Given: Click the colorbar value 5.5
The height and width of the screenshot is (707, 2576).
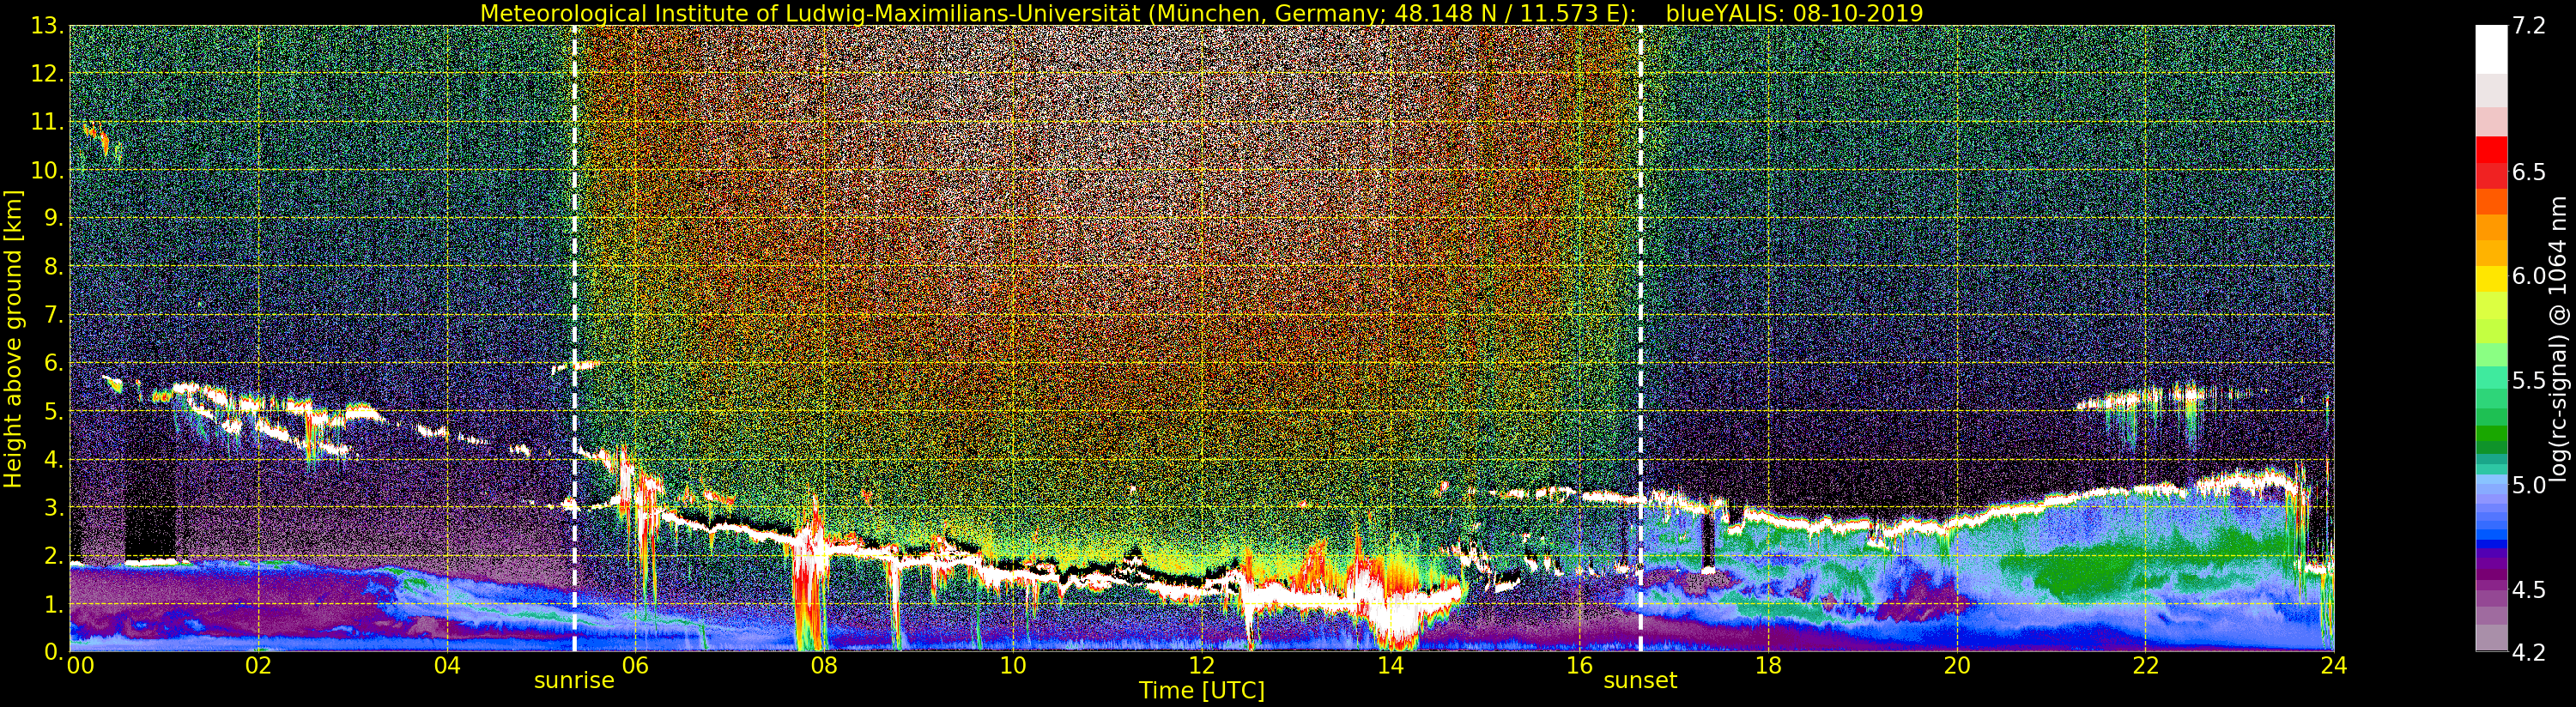Looking at the screenshot, I should pos(2529,381).
